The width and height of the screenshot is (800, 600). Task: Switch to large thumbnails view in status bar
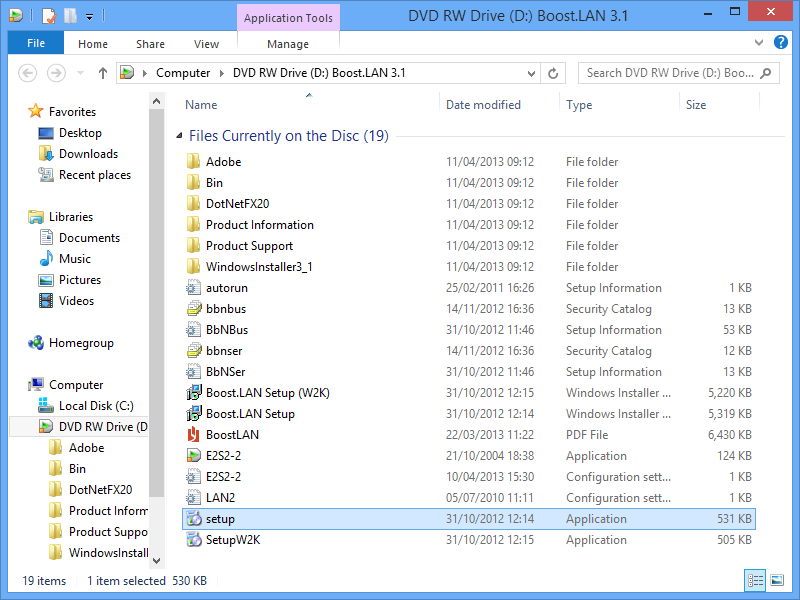(777, 580)
